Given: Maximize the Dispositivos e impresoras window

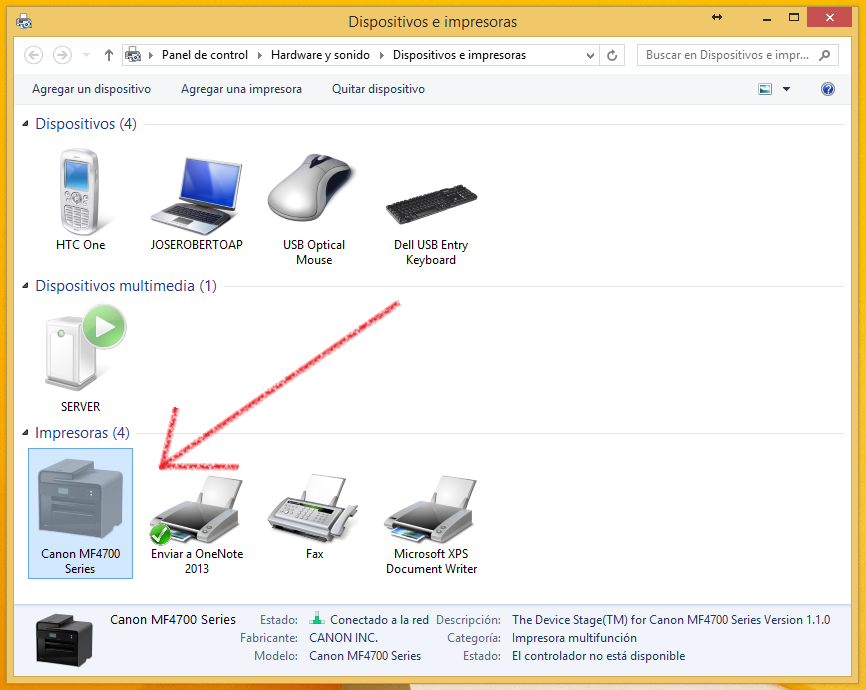Looking at the screenshot, I should 794,17.
